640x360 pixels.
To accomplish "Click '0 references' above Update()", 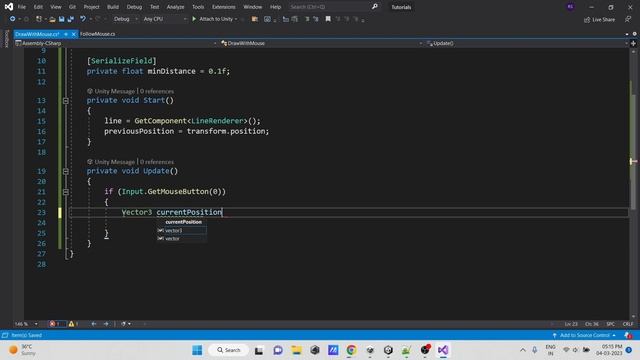I will (157, 162).
